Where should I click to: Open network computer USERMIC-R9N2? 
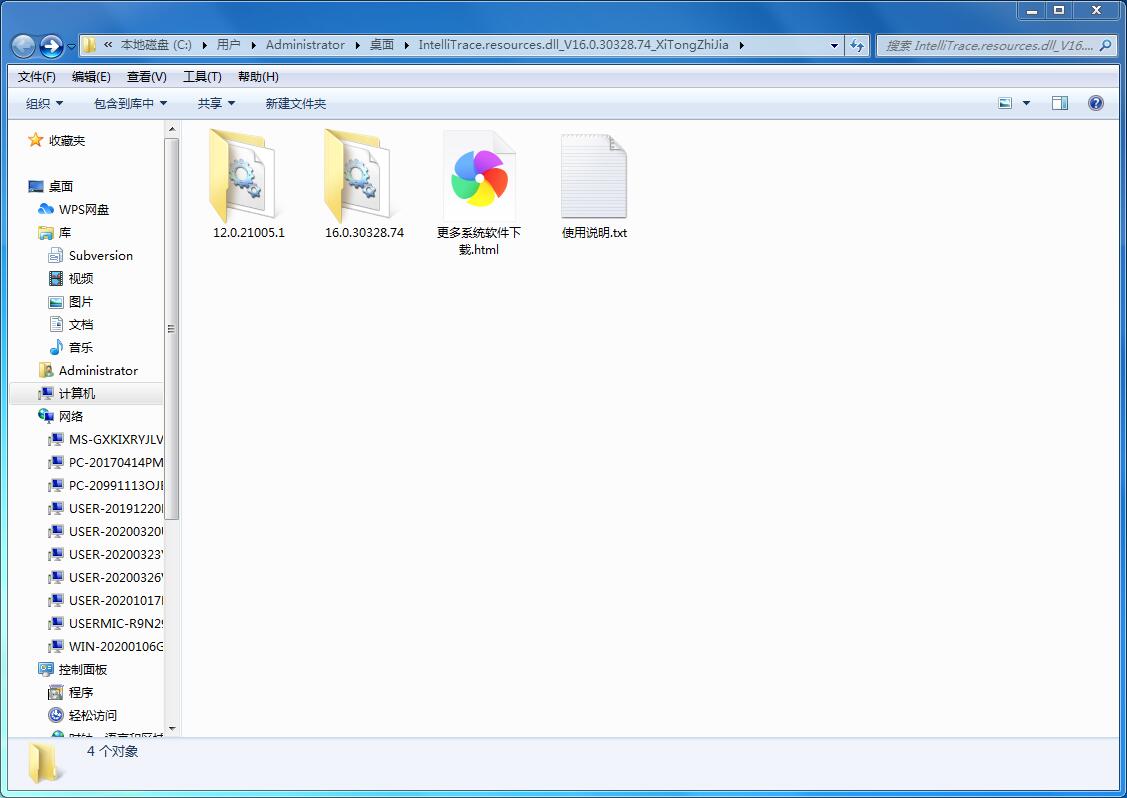(x=116, y=623)
